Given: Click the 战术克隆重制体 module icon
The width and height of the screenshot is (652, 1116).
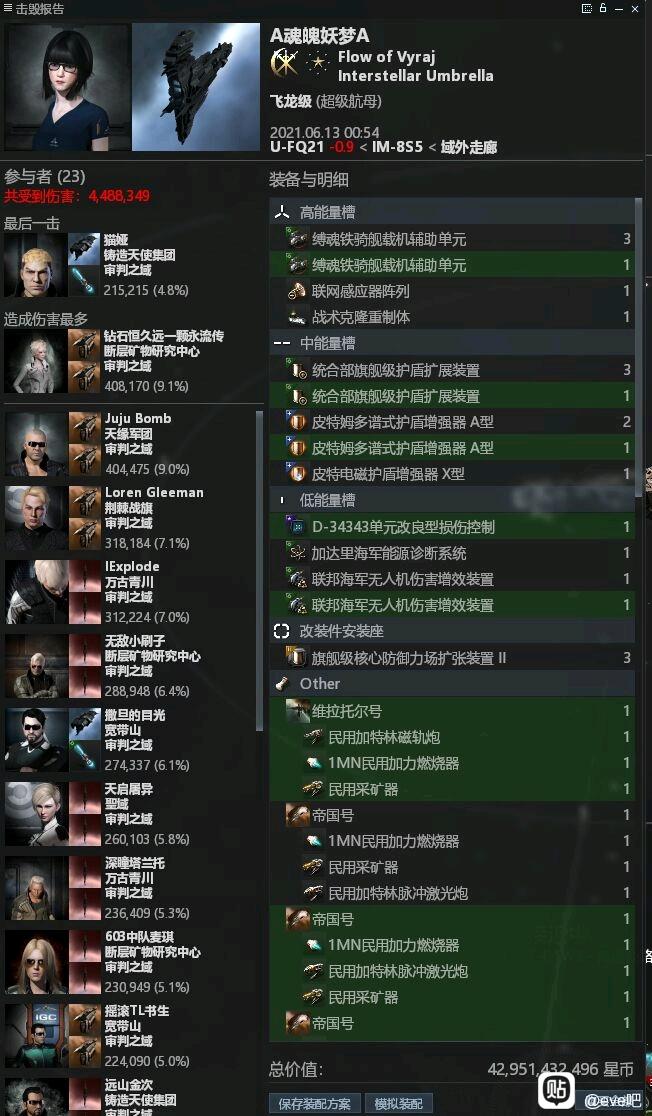Looking at the screenshot, I should [297, 317].
